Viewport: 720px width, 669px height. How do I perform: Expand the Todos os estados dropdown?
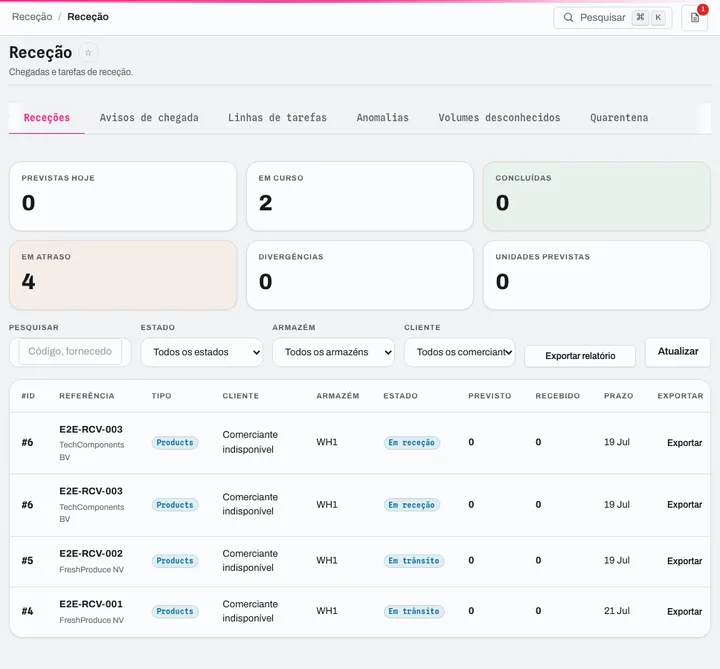pyautogui.click(x=202, y=352)
